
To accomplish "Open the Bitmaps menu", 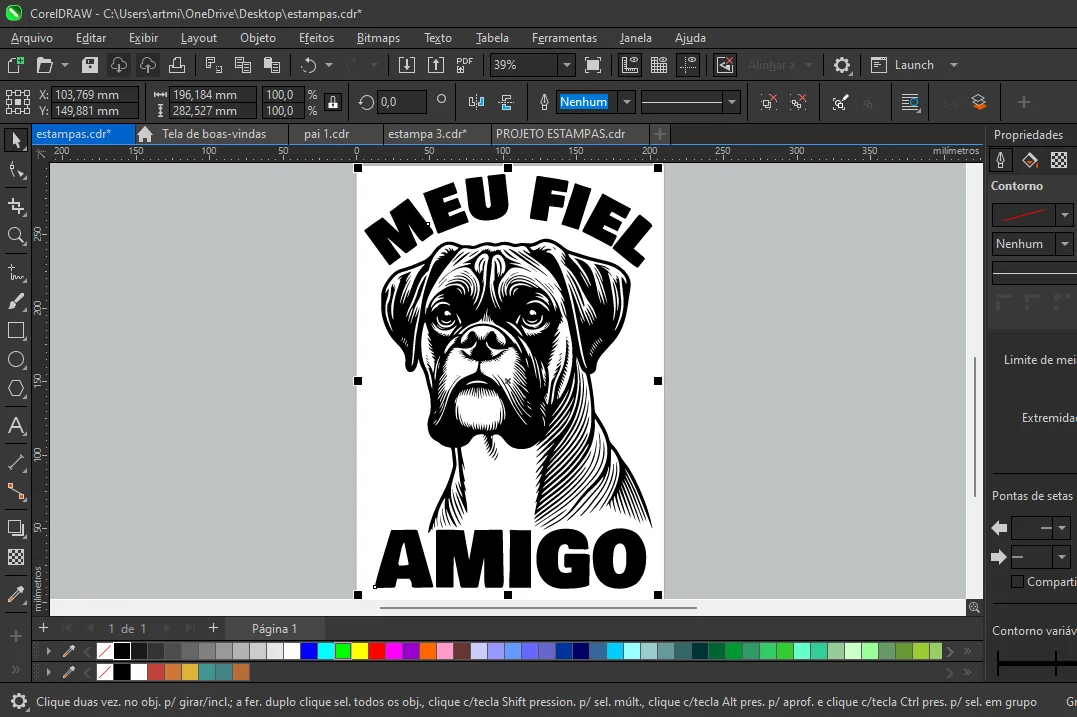I will (378, 38).
